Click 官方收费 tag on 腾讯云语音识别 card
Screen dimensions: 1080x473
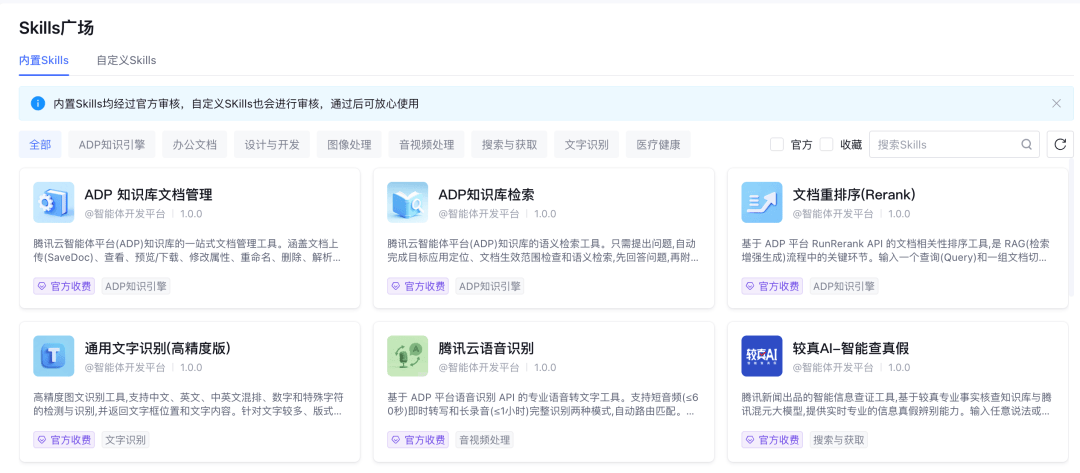point(418,440)
